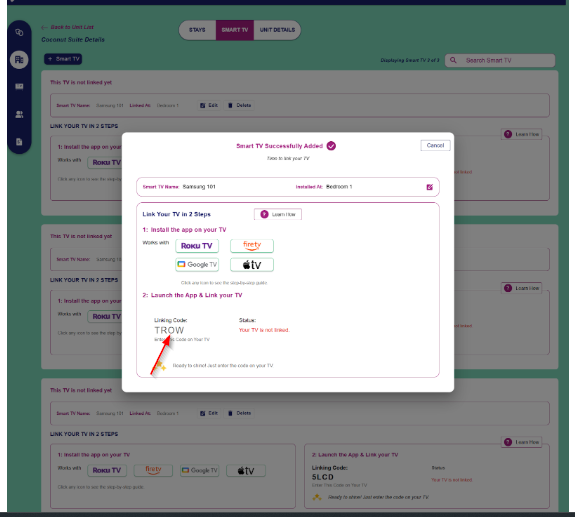Open the document icon in the sidebar
Screen dimensions: 575x517
tap(19, 142)
